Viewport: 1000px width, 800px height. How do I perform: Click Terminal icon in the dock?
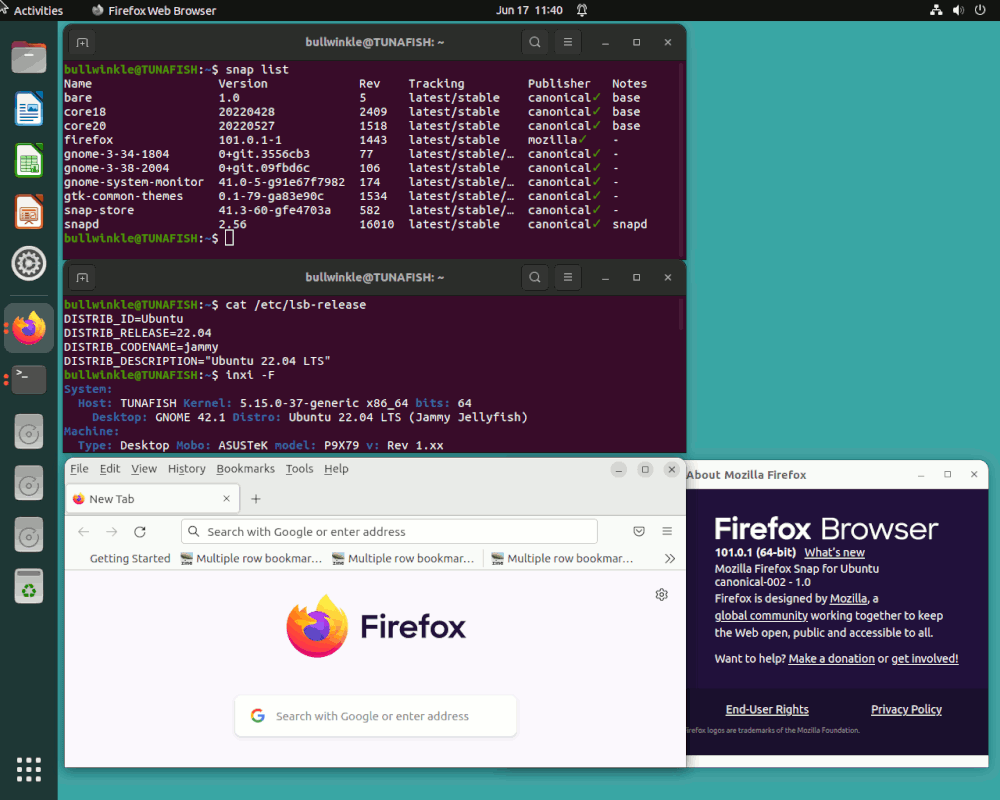29,380
